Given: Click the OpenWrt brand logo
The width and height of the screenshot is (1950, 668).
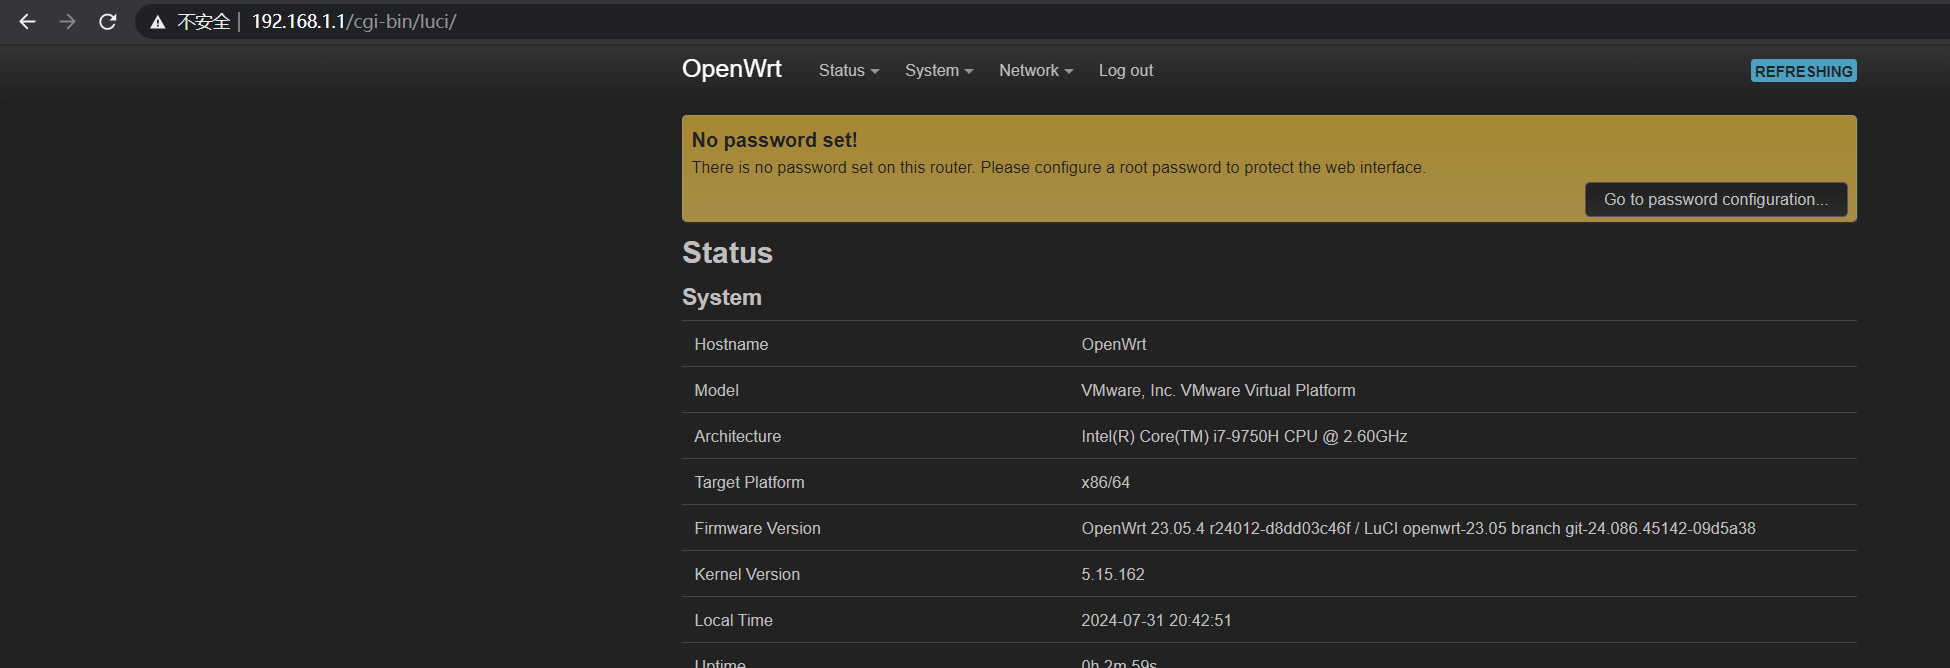Looking at the screenshot, I should tap(731, 69).
